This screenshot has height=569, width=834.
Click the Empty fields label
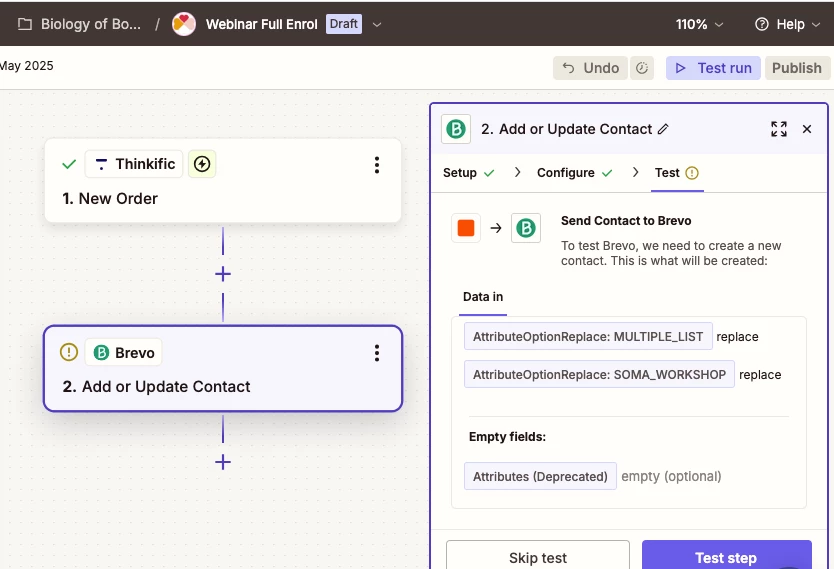507,437
